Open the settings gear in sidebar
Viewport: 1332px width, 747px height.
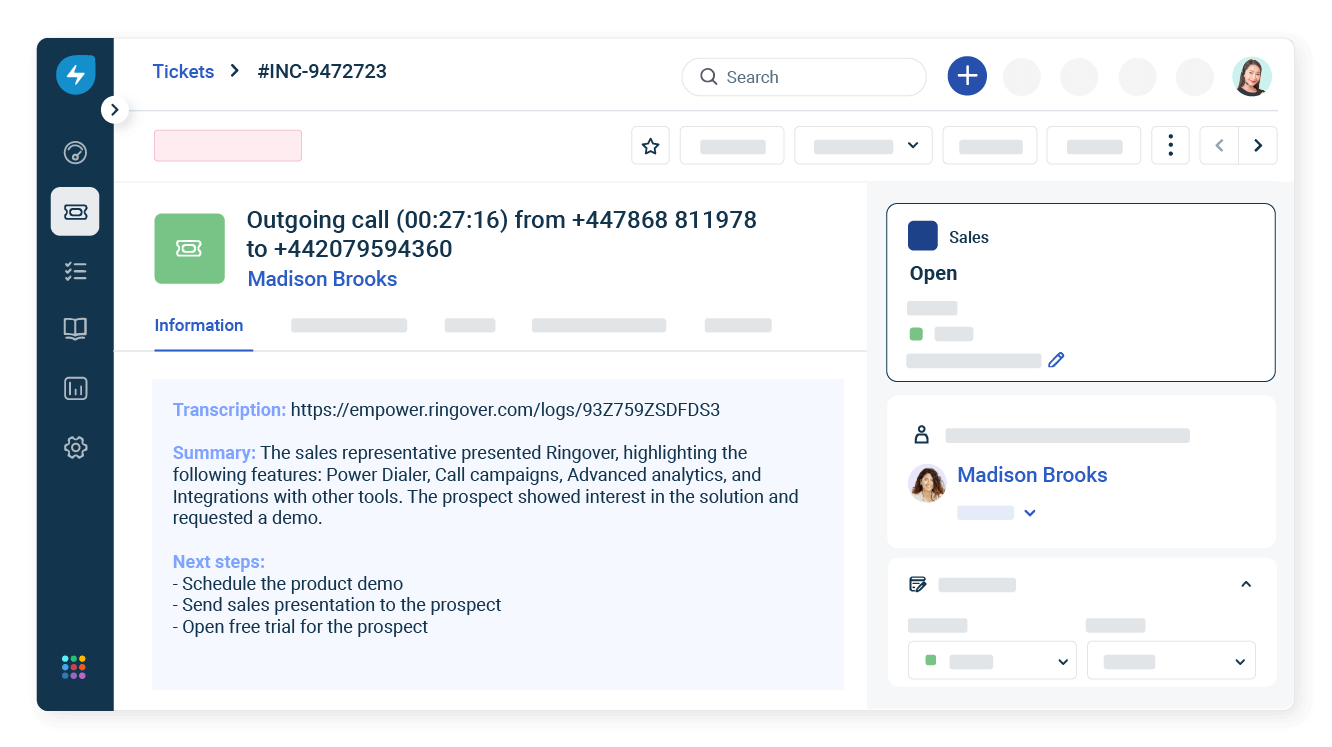75,447
